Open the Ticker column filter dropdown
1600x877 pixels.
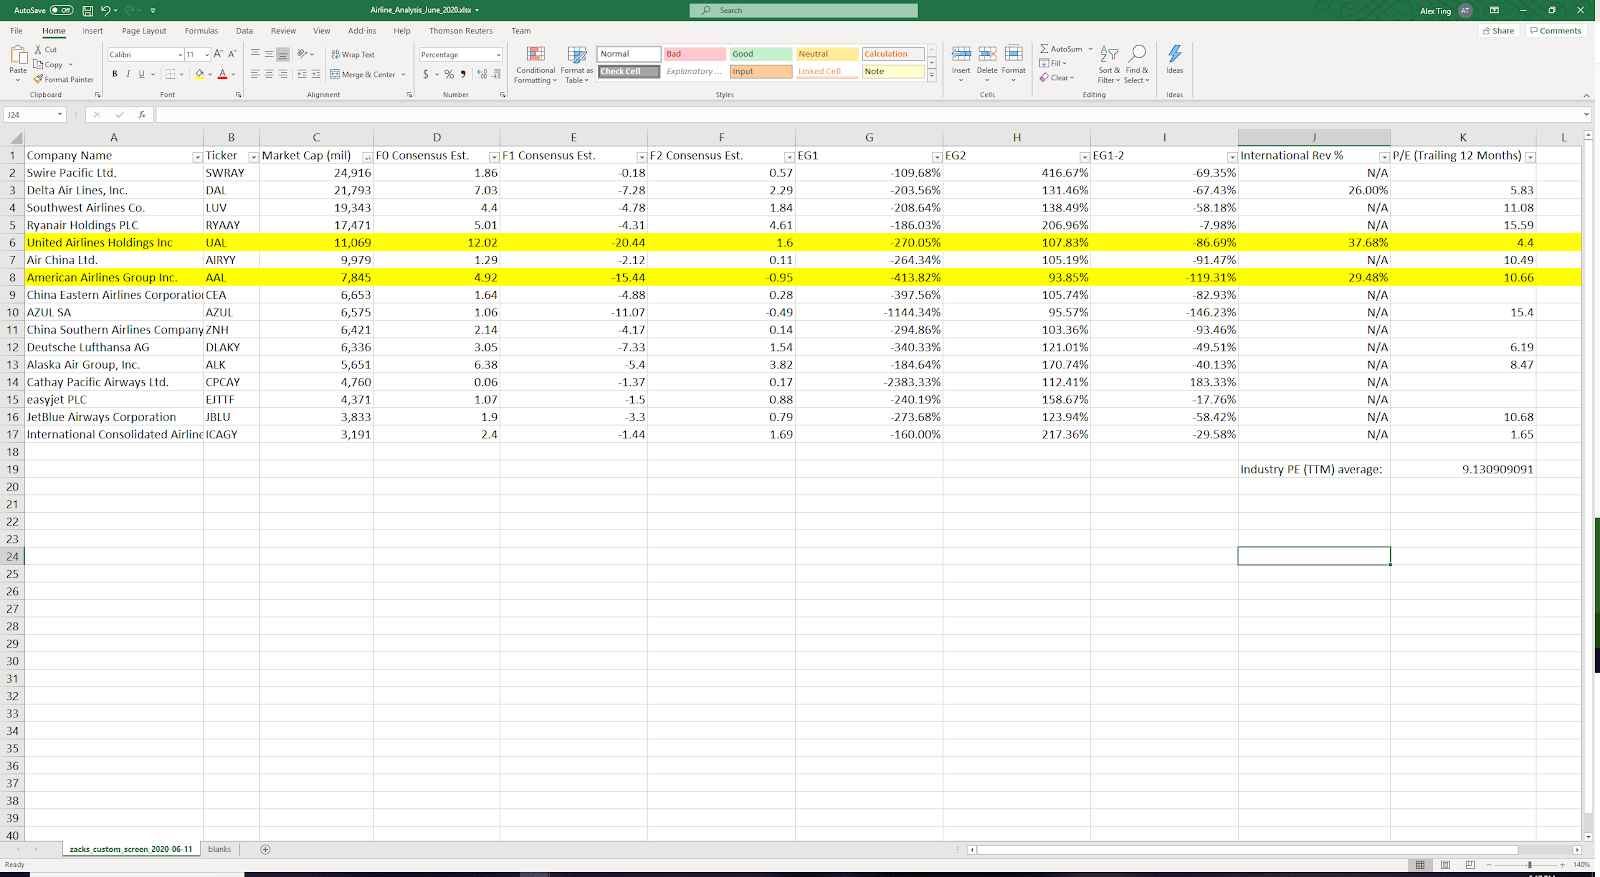click(253, 157)
